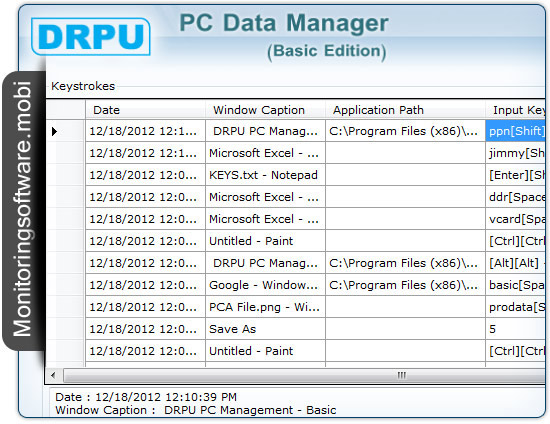Select the date cell of KEYS.txt row
The height and width of the screenshot is (424, 550).
coord(146,175)
